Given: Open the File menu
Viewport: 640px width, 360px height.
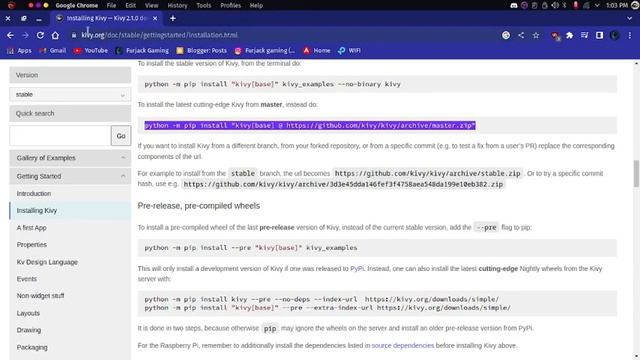Looking at the screenshot, I should (111, 5).
